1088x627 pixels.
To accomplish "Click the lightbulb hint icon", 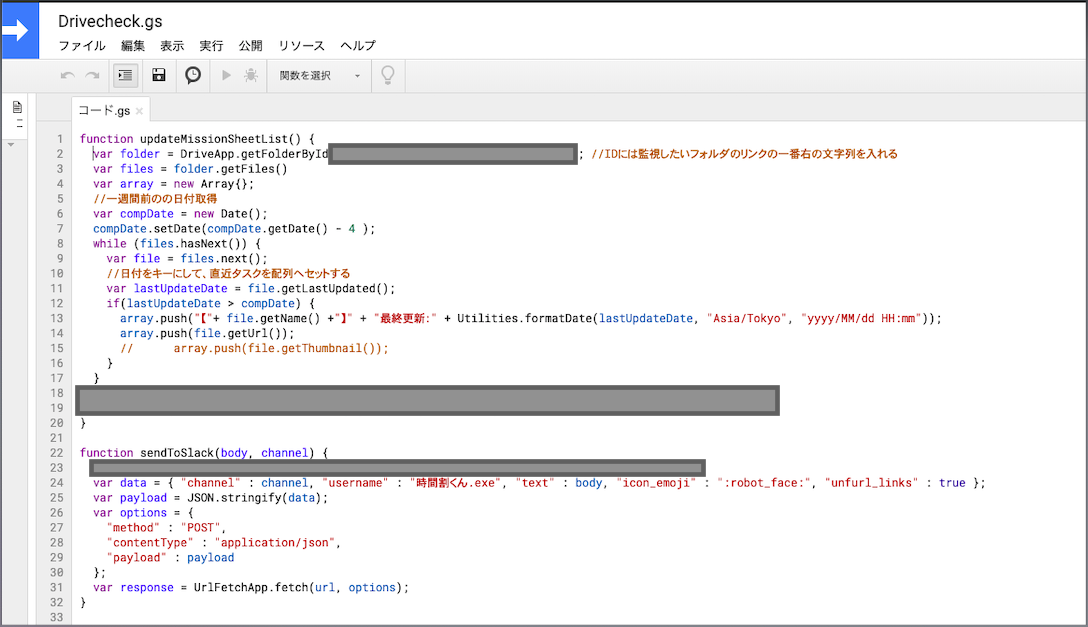I will click(388, 75).
